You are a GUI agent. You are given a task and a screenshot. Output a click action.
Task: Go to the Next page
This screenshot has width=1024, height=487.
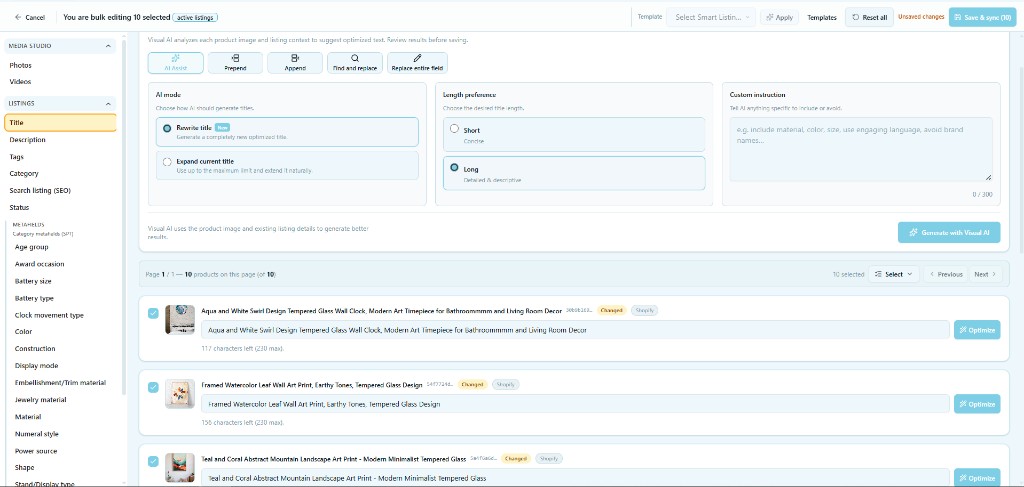pyautogui.click(x=985, y=274)
